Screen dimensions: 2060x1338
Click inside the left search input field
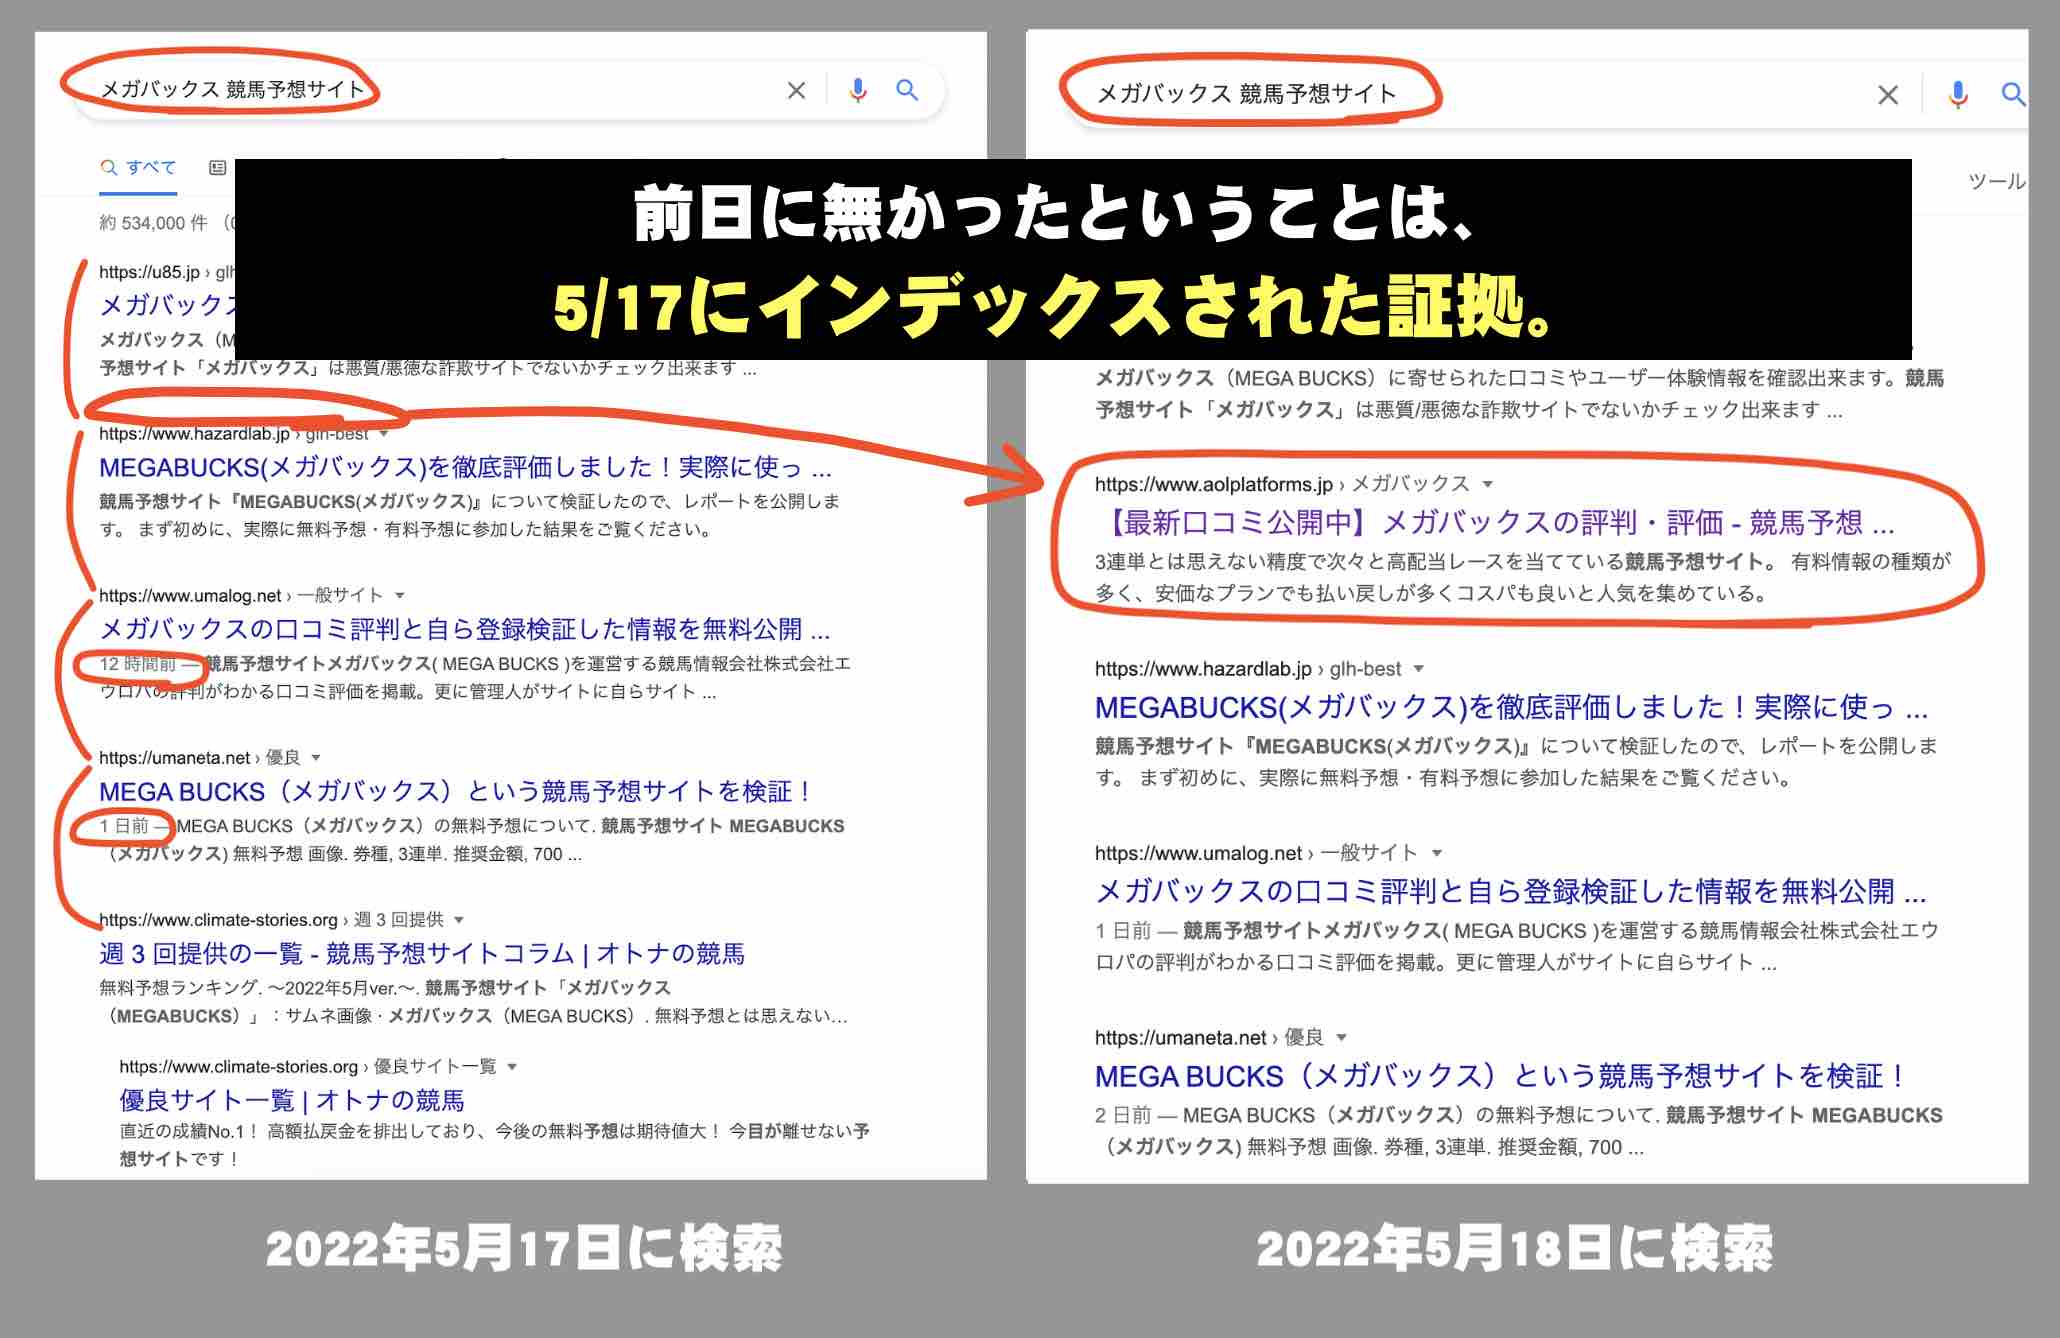[400, 90]
